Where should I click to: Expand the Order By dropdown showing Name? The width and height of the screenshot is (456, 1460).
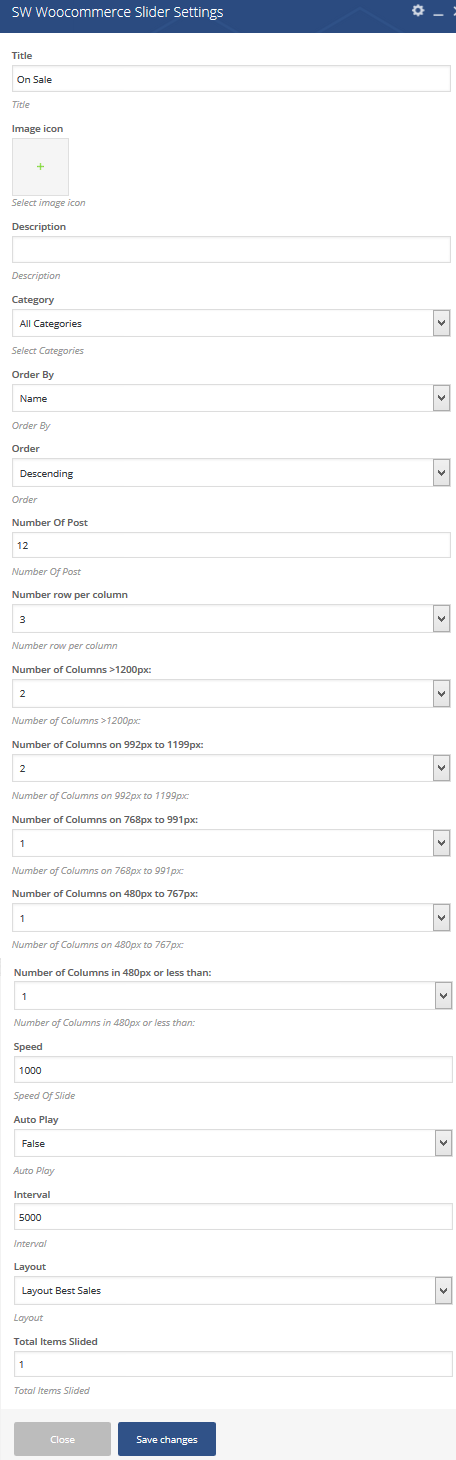[x=231, y=398]
